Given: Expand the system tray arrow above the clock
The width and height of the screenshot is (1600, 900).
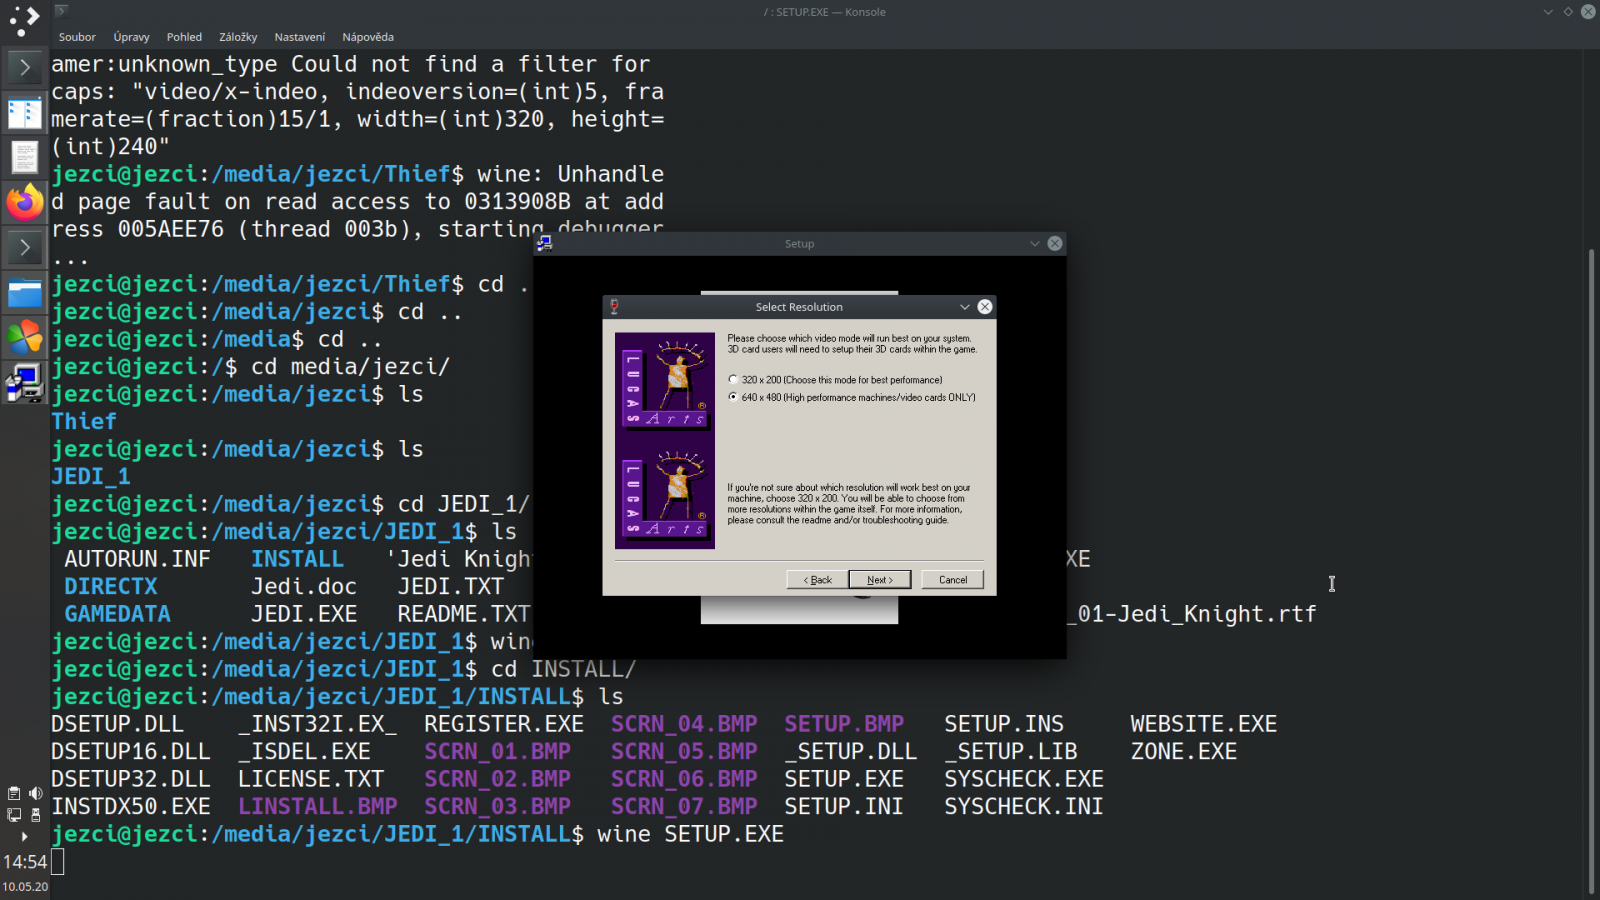Looking at the screenshot, I should [x=24, y=837].
